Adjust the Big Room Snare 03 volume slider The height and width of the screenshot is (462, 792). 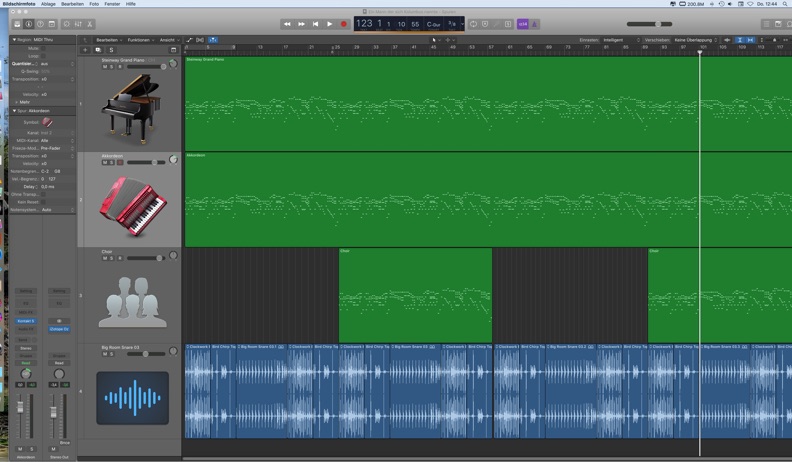click(146, 354)
